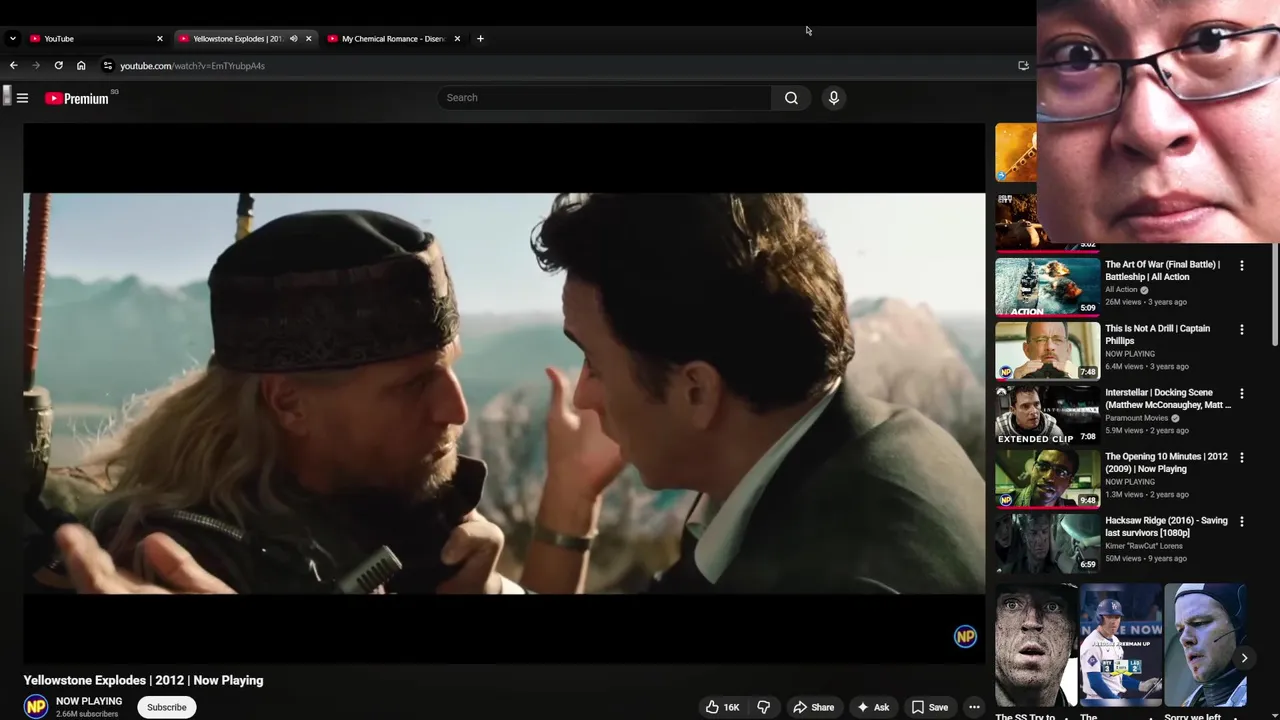Open the YouTube hamburger guide menu

(x=22, y=98)
